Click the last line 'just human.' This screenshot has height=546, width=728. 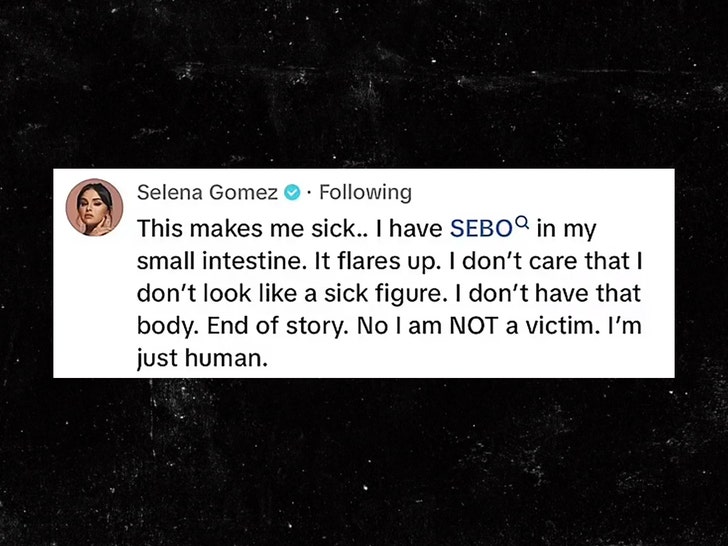[204, 359]
